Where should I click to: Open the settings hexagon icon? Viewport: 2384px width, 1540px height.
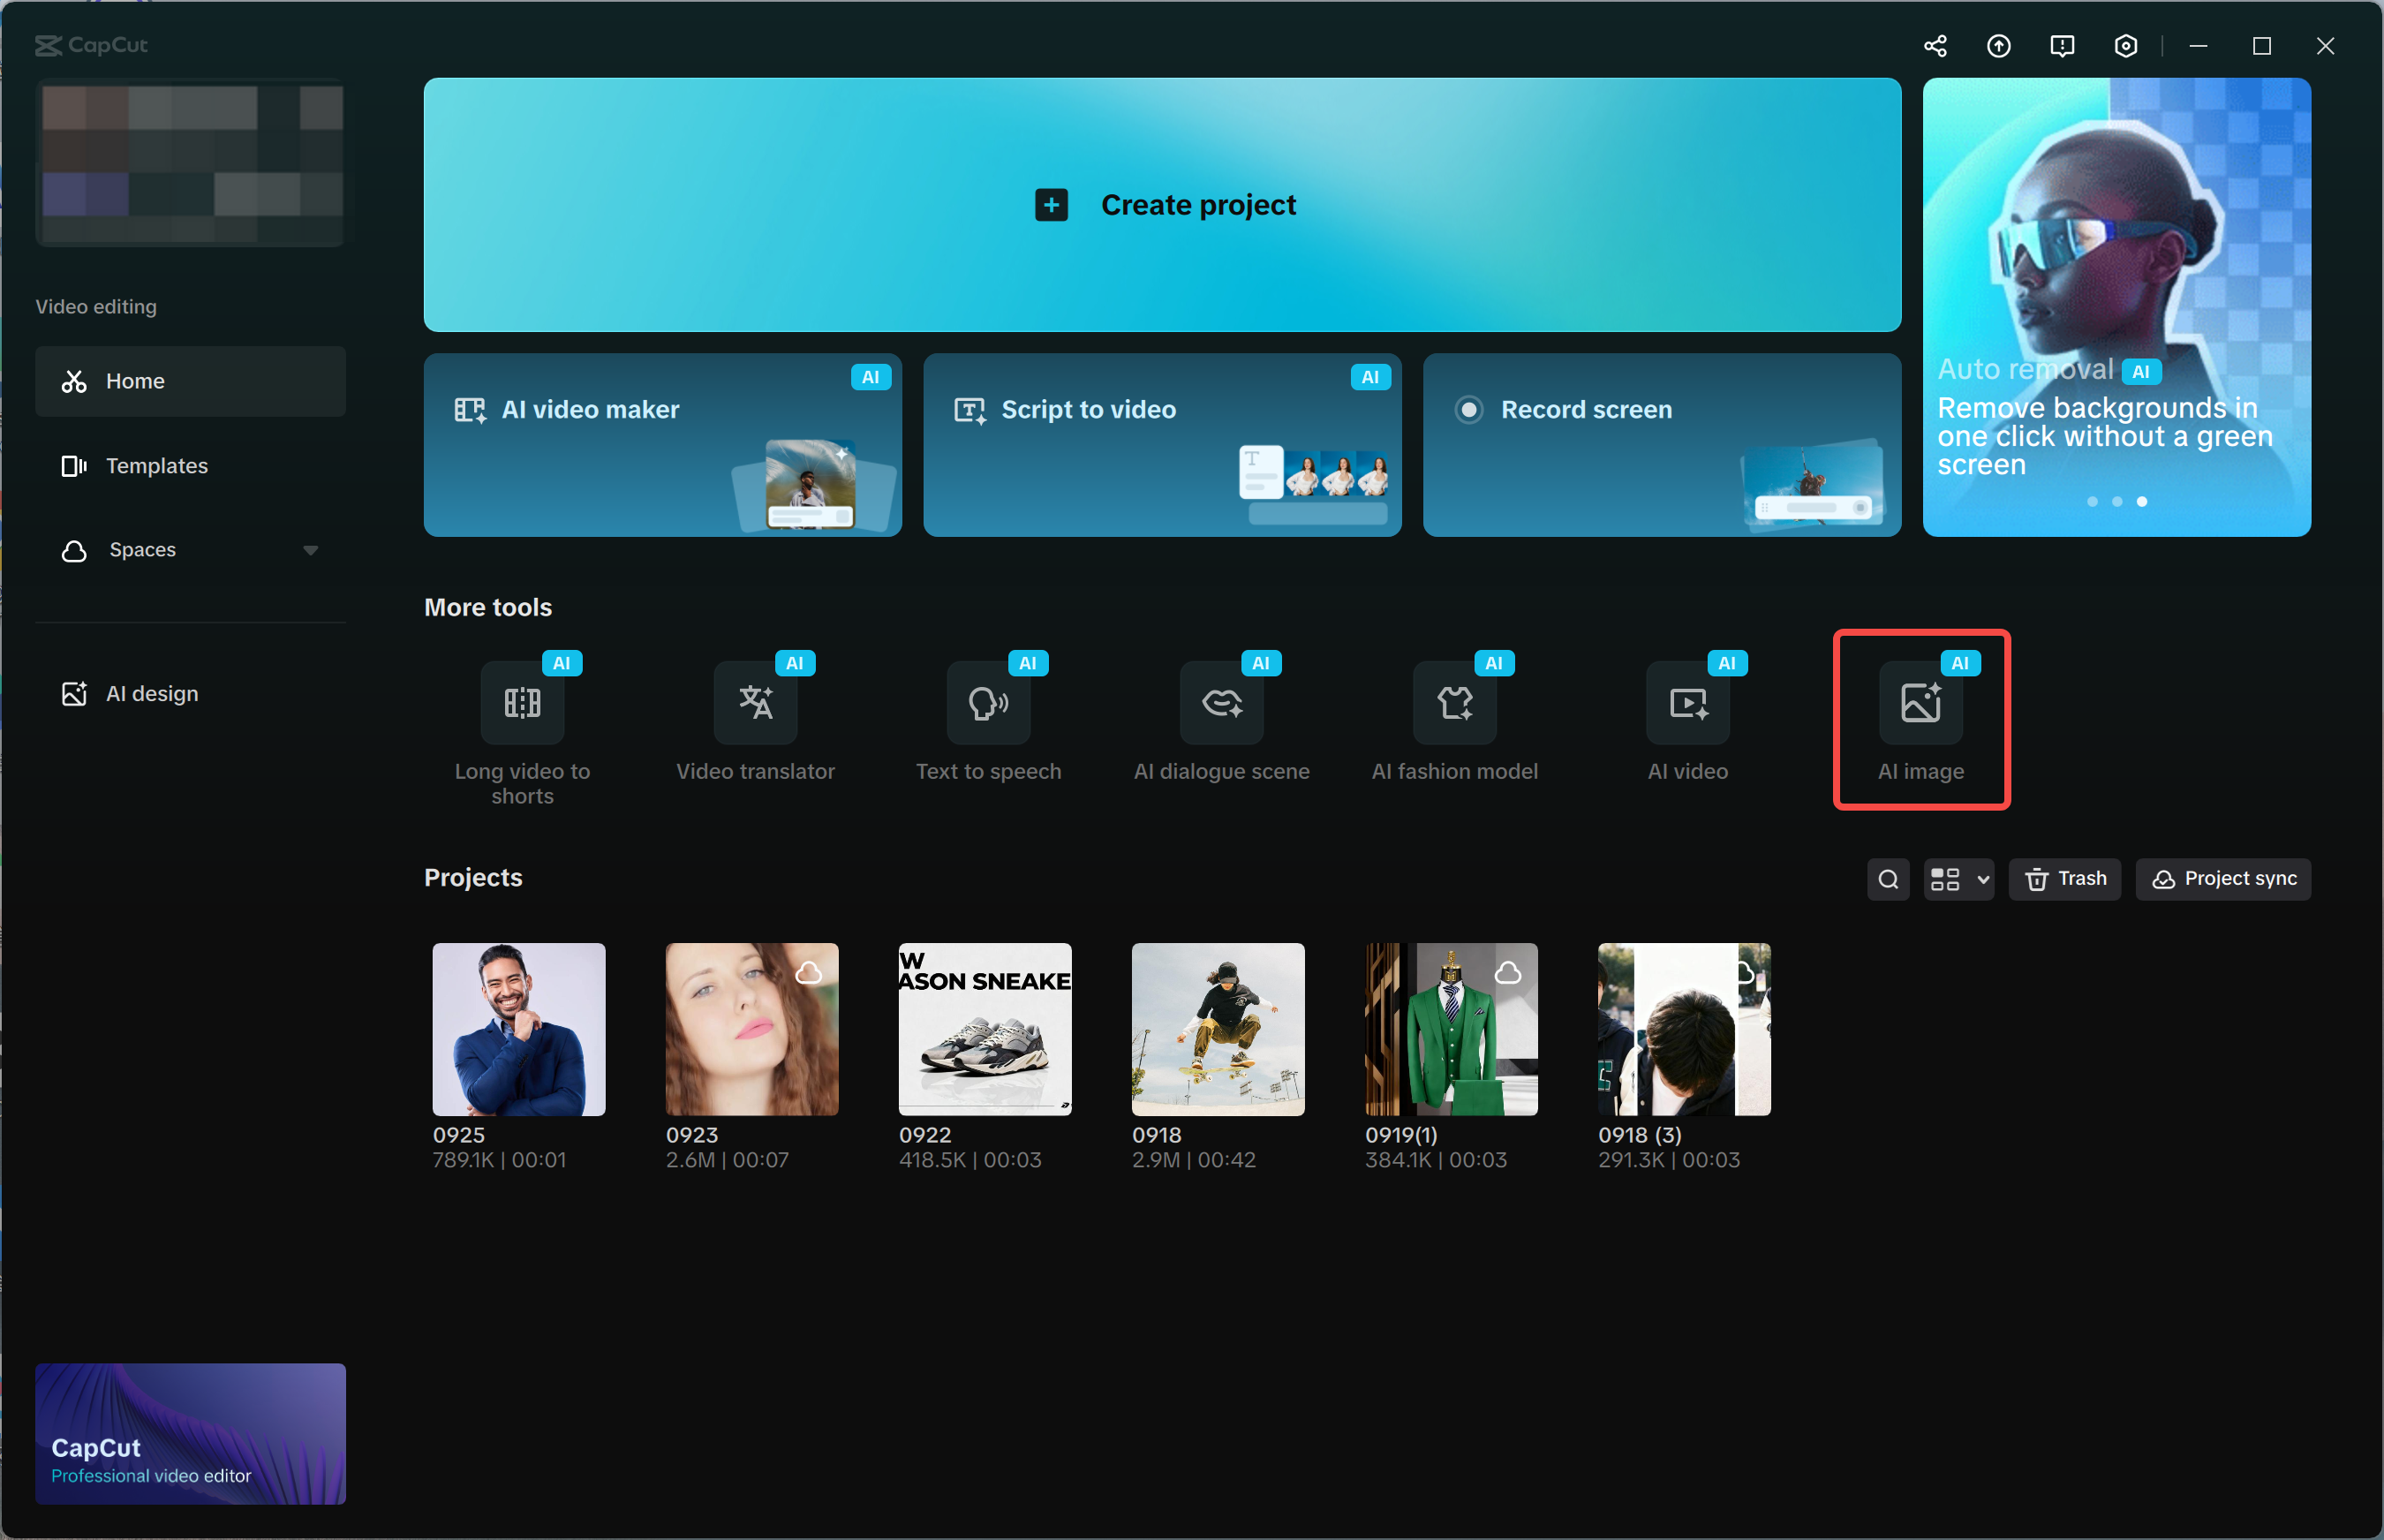pyautogui.click(x=2126, y=46)
